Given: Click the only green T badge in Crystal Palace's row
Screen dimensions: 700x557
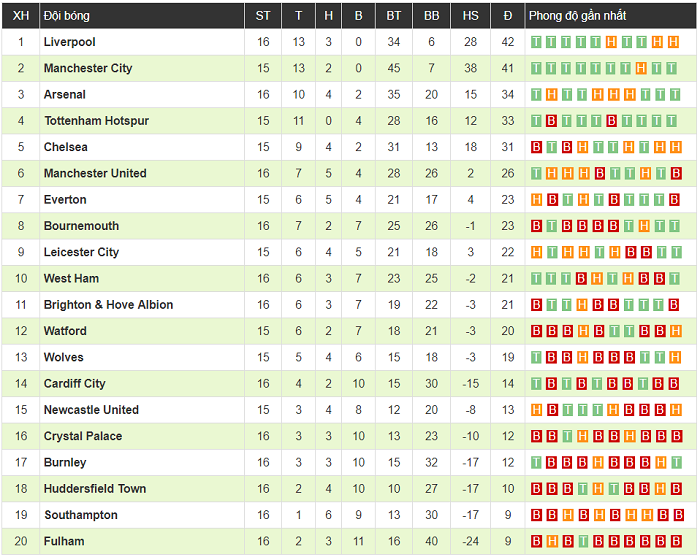Looking at the screenshot, I should [567, 436].
